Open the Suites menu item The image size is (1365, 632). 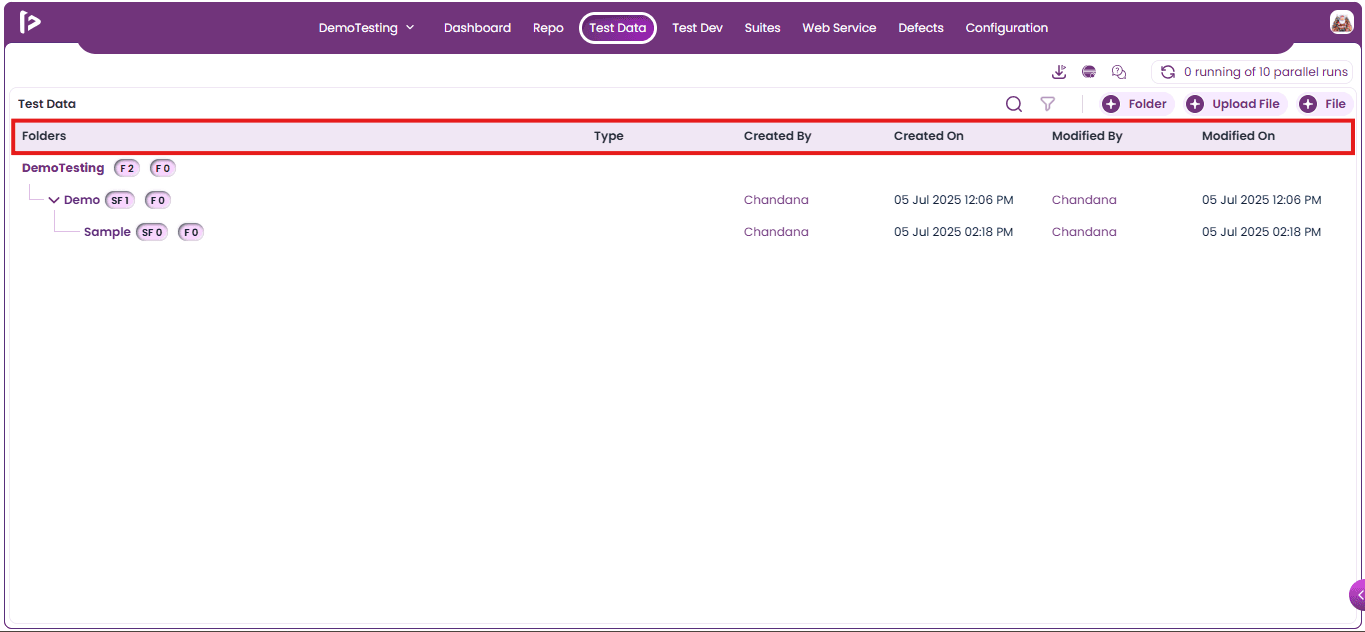(x=762, y=28)
